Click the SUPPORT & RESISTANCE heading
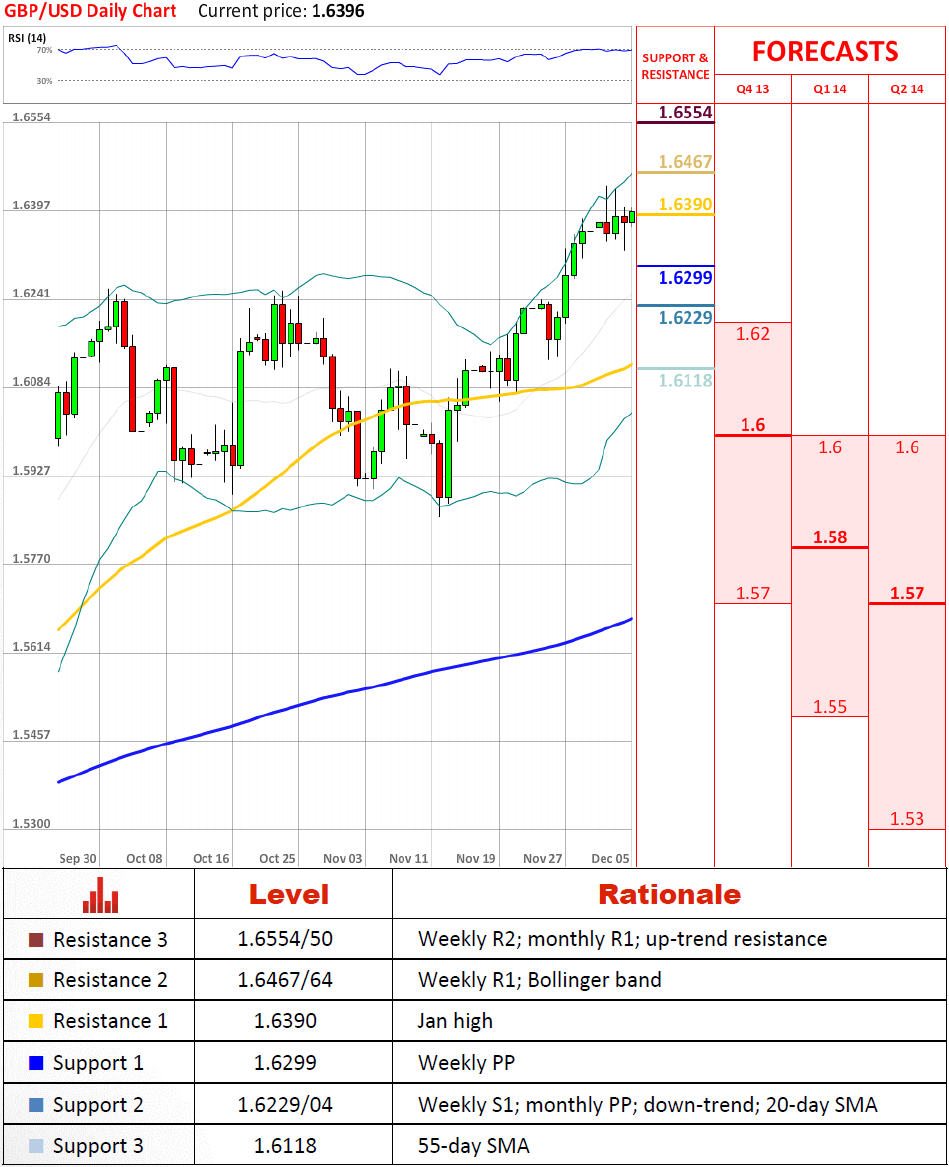 675,66
